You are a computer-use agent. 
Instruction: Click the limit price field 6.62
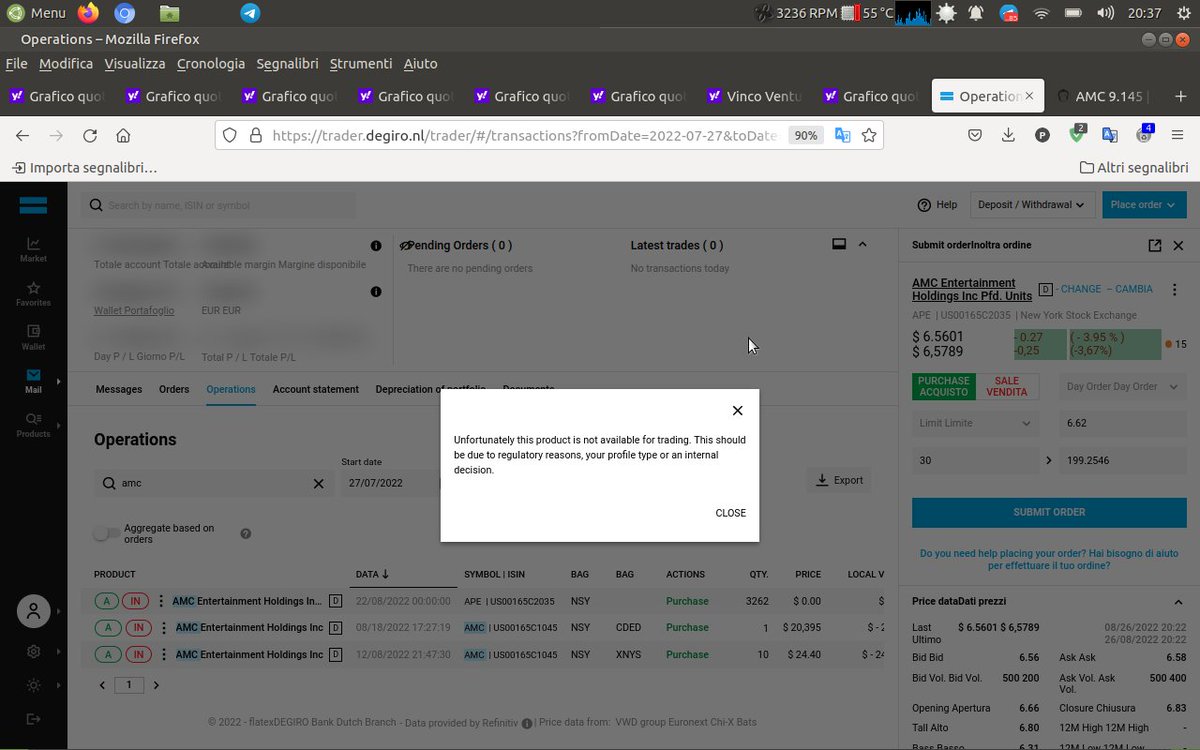pyautogui.click(x=1123, y=424)
